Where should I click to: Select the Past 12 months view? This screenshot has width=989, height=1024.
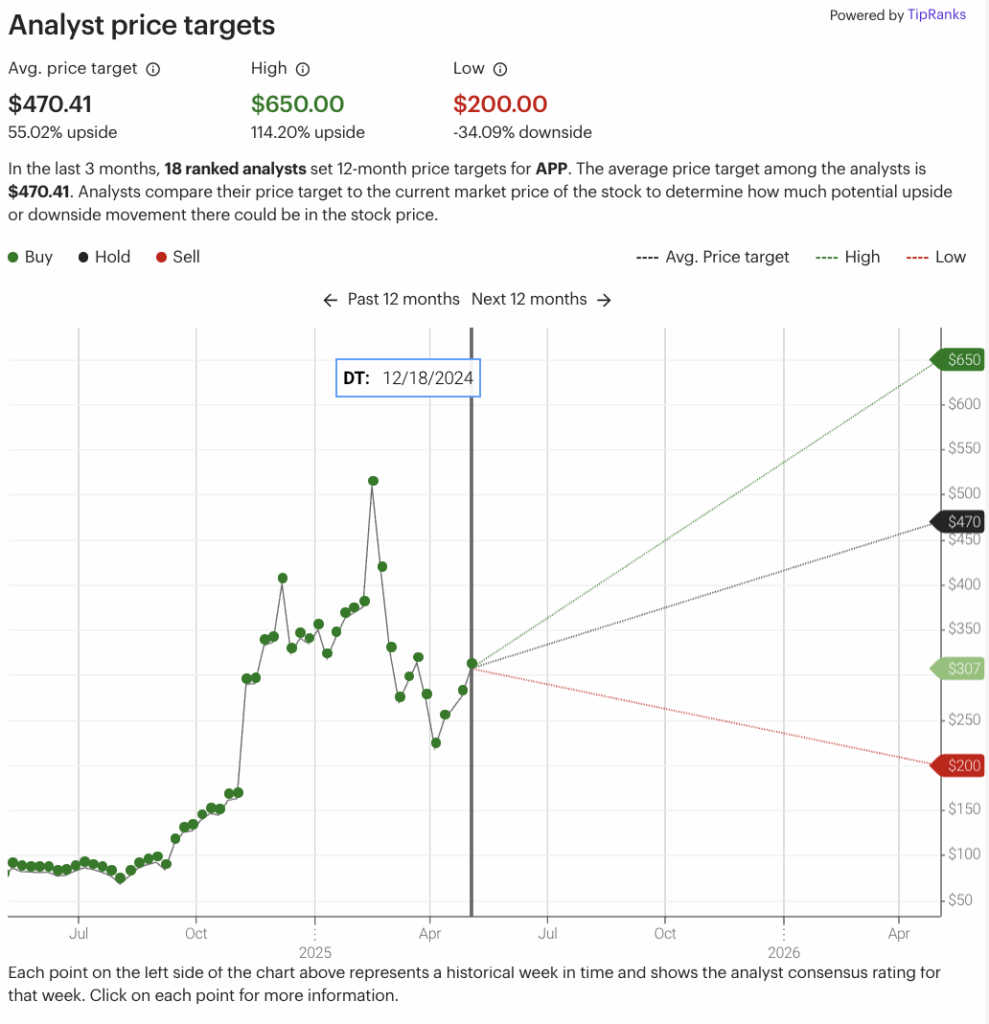click(x=403, y=299)
